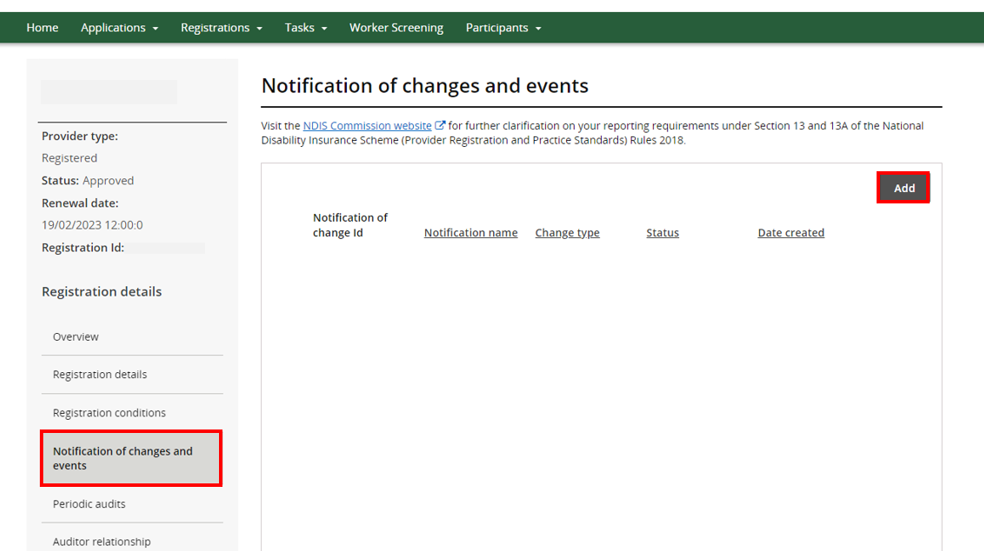Open Worker Screening in the navigation bar
The image size is (984, 551).
(396, 28)
